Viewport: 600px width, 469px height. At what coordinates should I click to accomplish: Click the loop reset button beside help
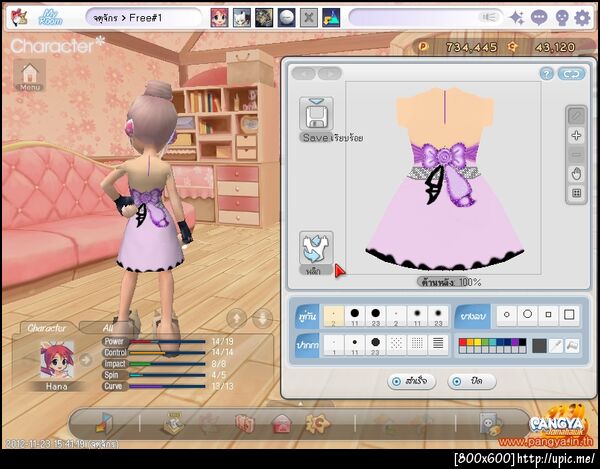[x=571, y=74]
